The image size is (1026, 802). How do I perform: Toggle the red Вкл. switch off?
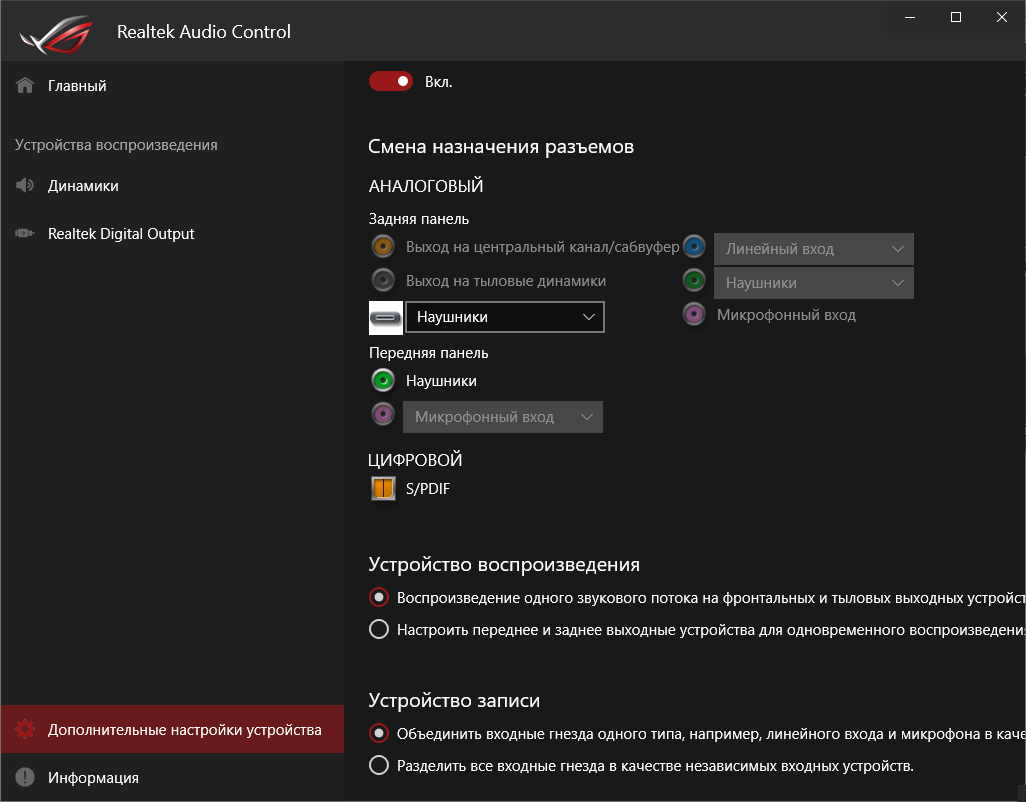pyautogui.click(x=390, y=81)
